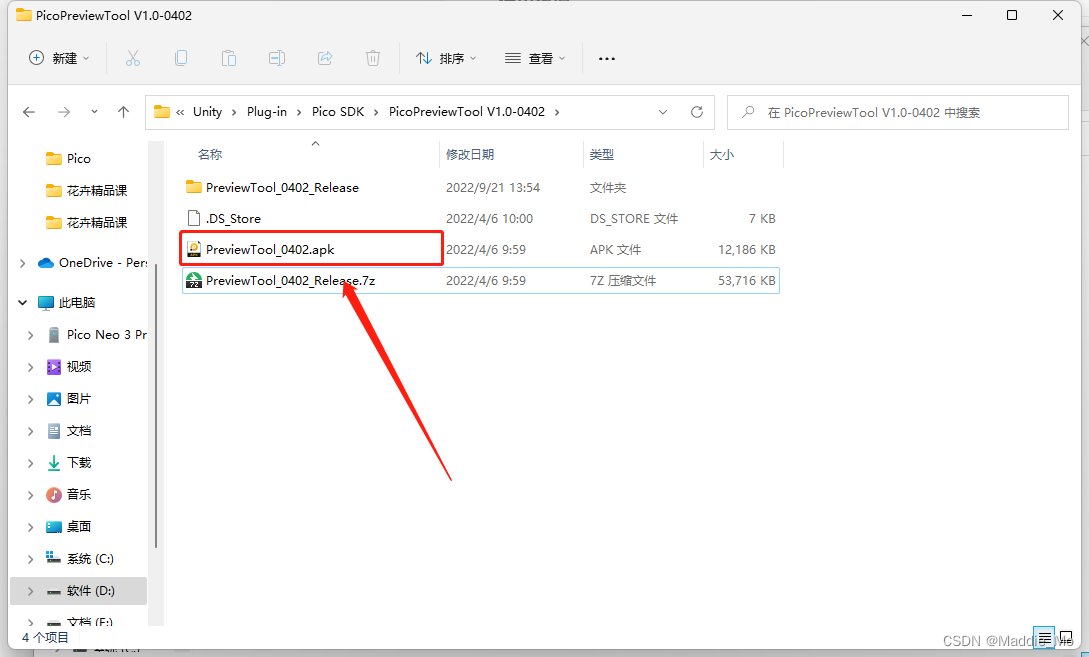Click the 53,716 KB size value
1089x657 pixels.
coord(747,281)
